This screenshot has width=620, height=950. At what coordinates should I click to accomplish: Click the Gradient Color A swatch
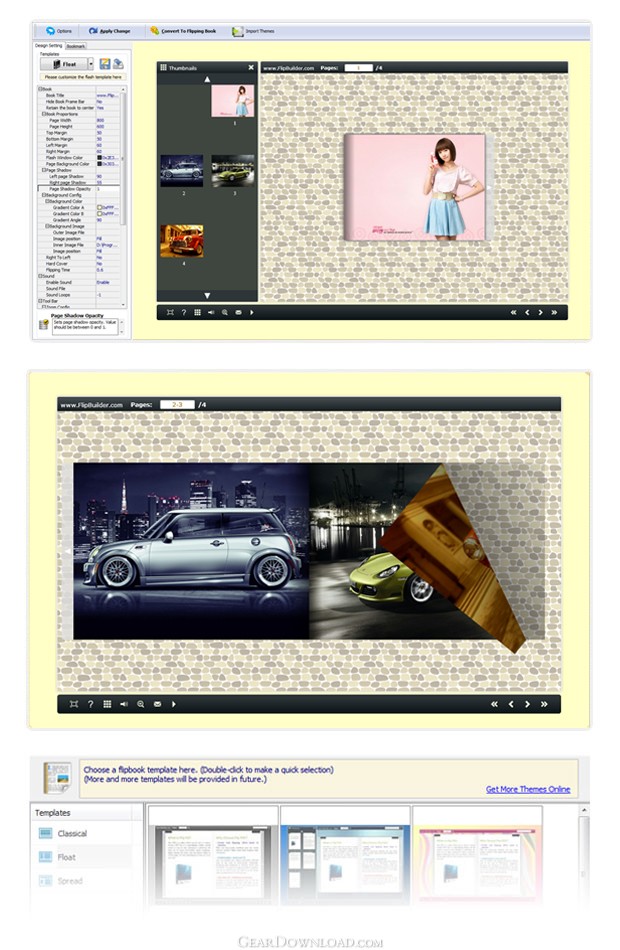click(100, 207)
